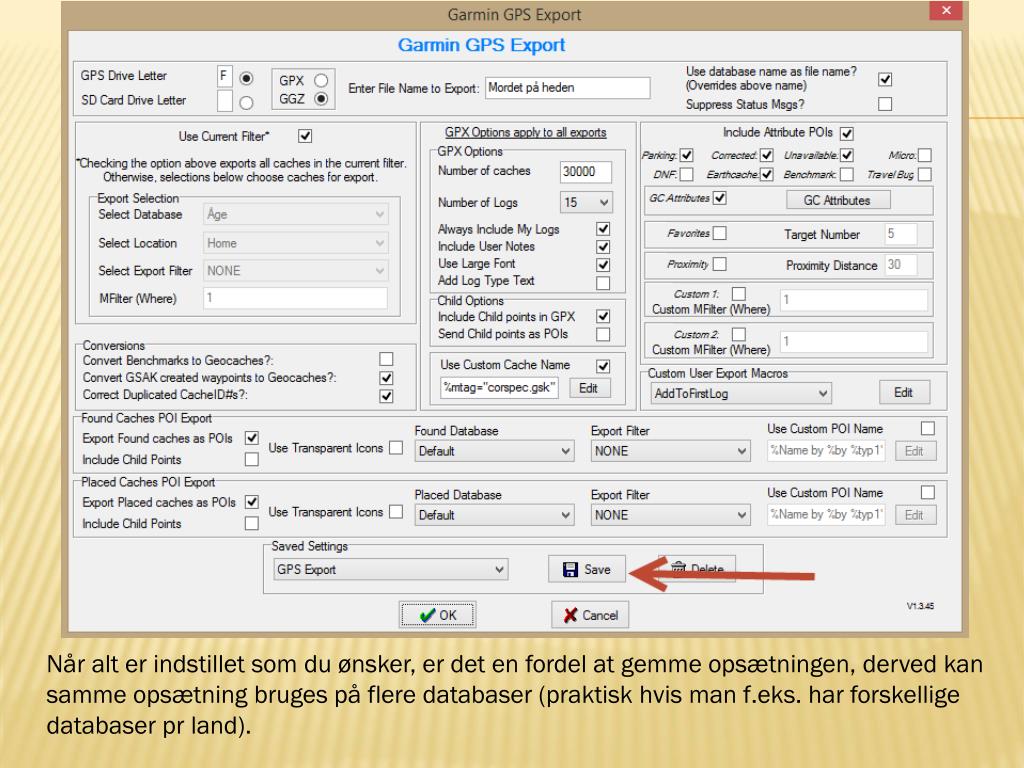Click the Number of caches field

[x=586, y=171]
